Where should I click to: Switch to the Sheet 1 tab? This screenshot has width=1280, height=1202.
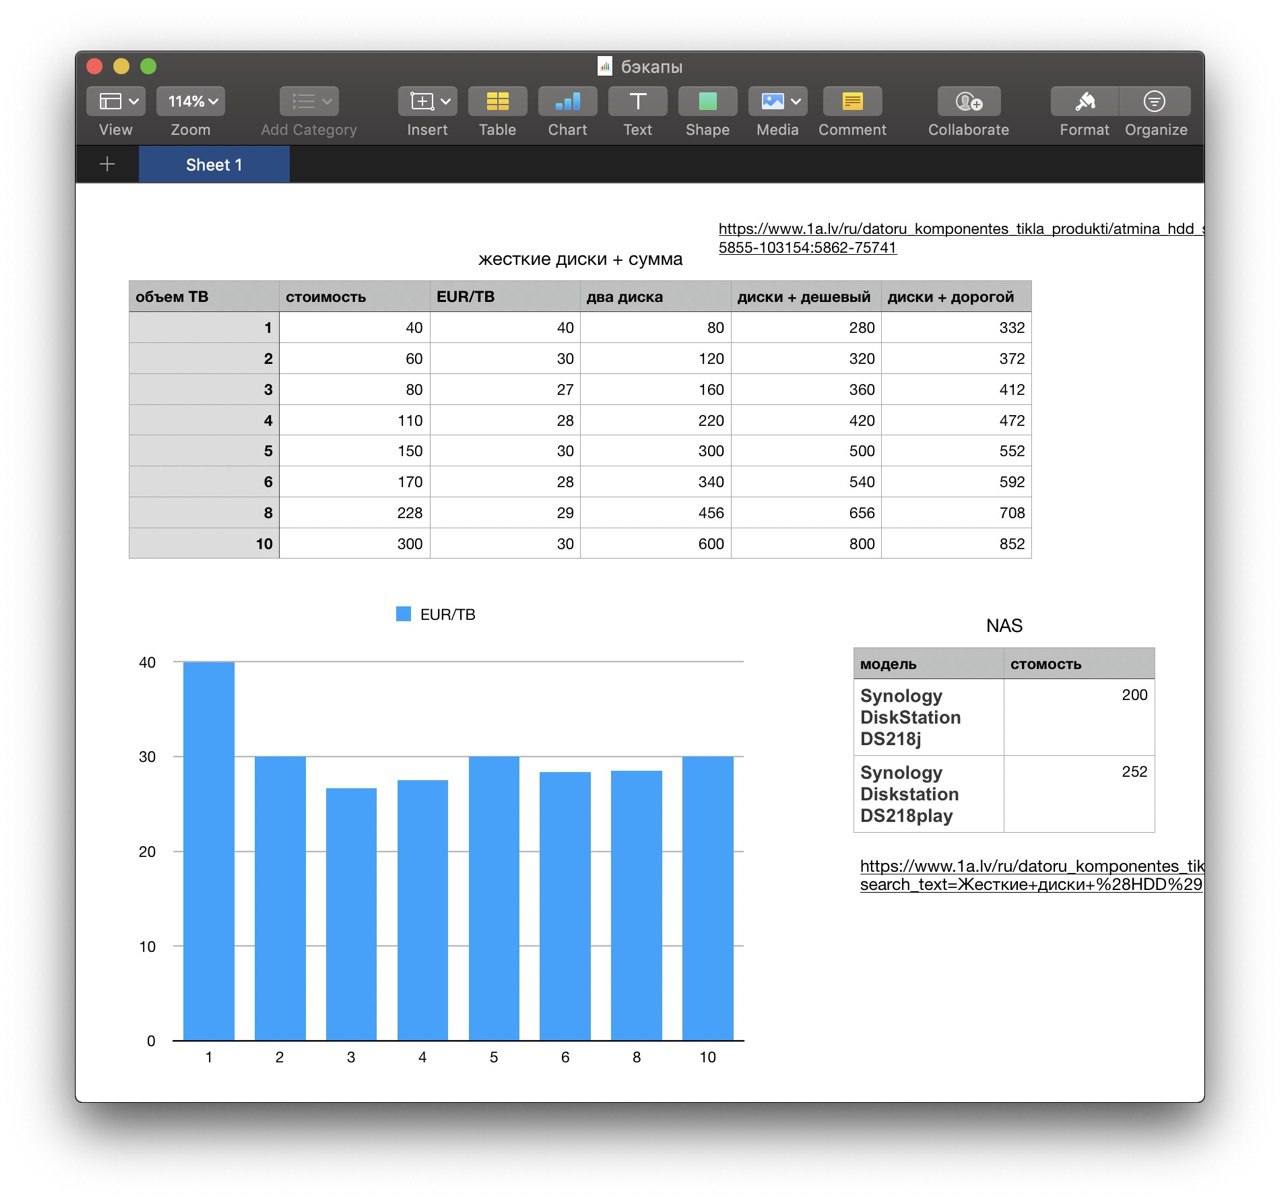pos(214,164)
